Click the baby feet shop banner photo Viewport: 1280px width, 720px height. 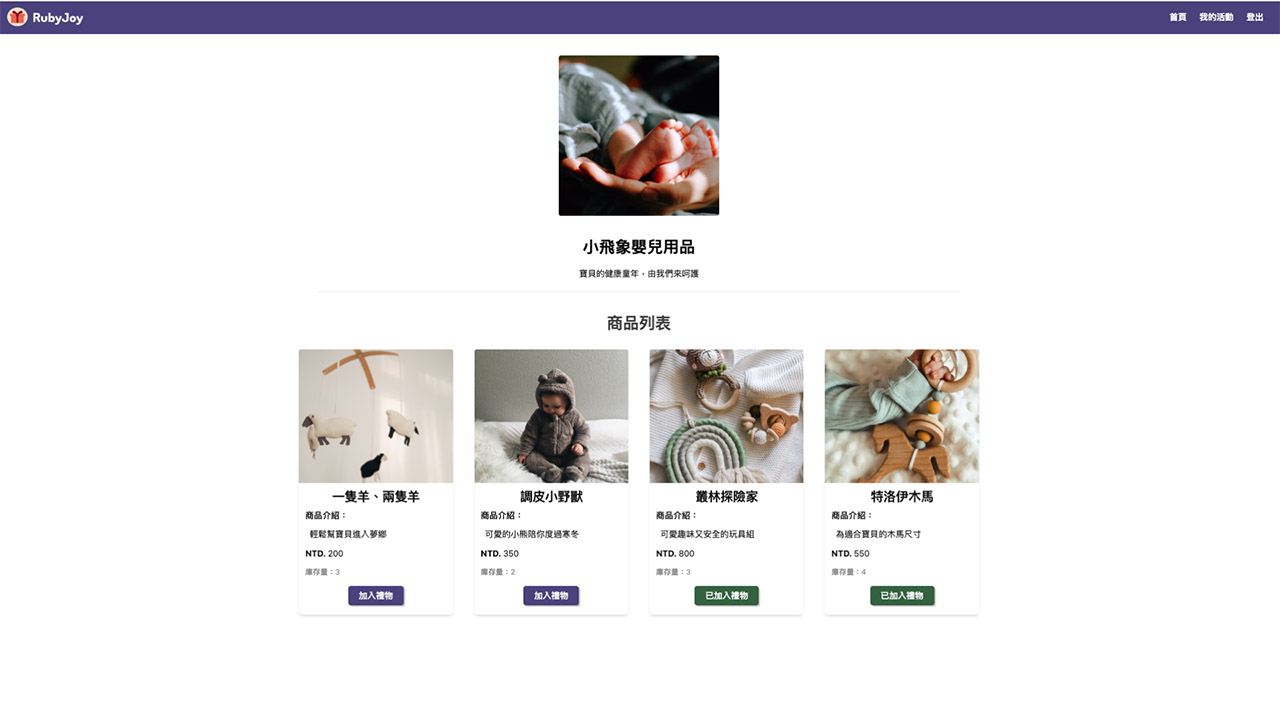point(639,135)
